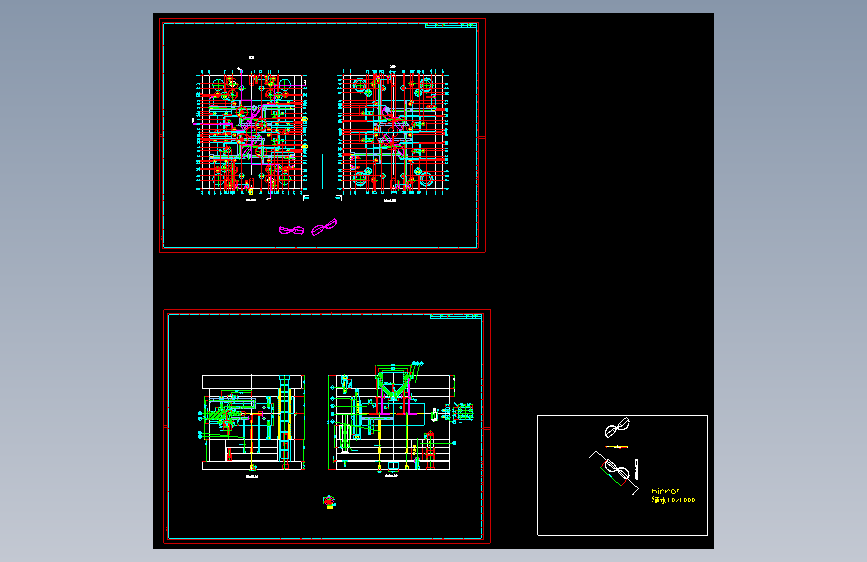Click the right plan view in upper sheet
867x562 pixels.
[x=393, y=133]
